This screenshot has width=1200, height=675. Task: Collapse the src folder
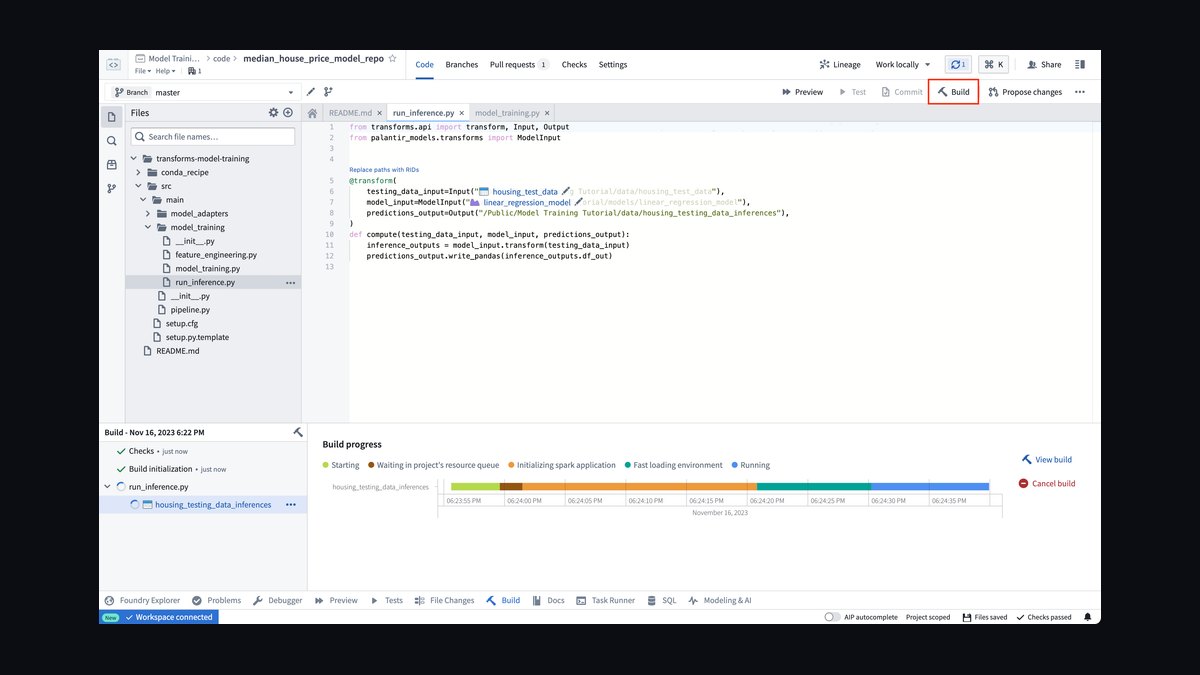(139, 186)
